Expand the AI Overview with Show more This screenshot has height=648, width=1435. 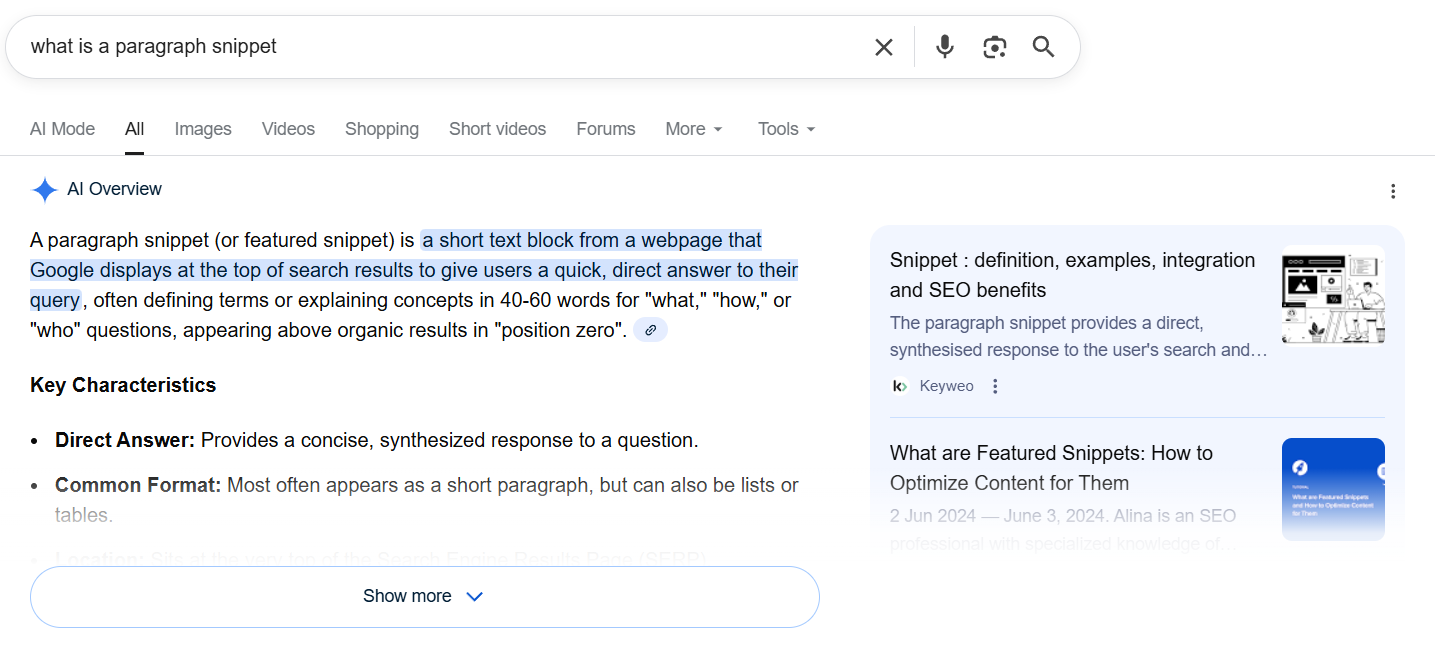coord(424,595)
